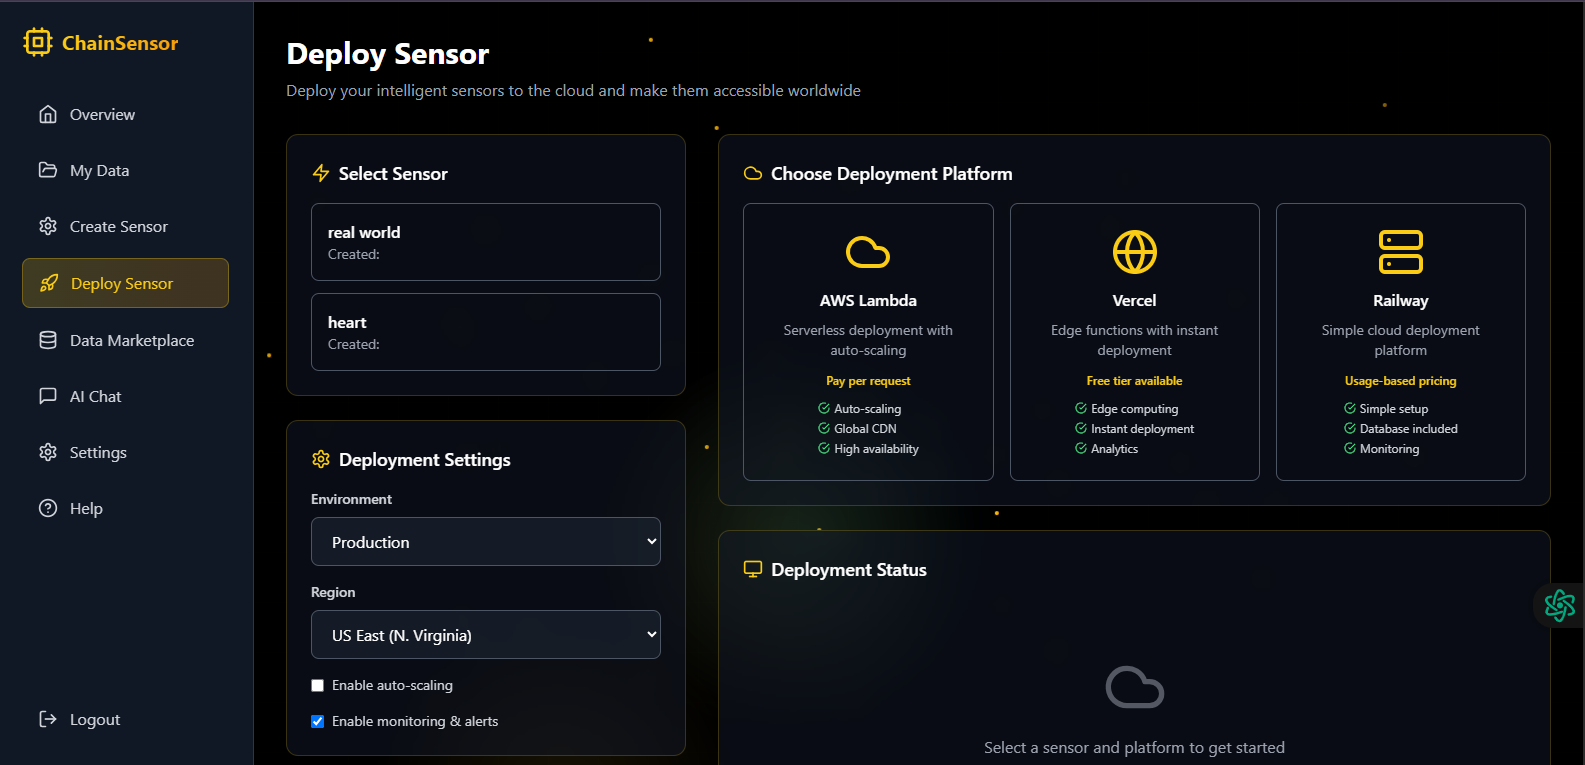1585x765 pixels.
Task: Click the Logout arrow icon
Action: point(48,719)
